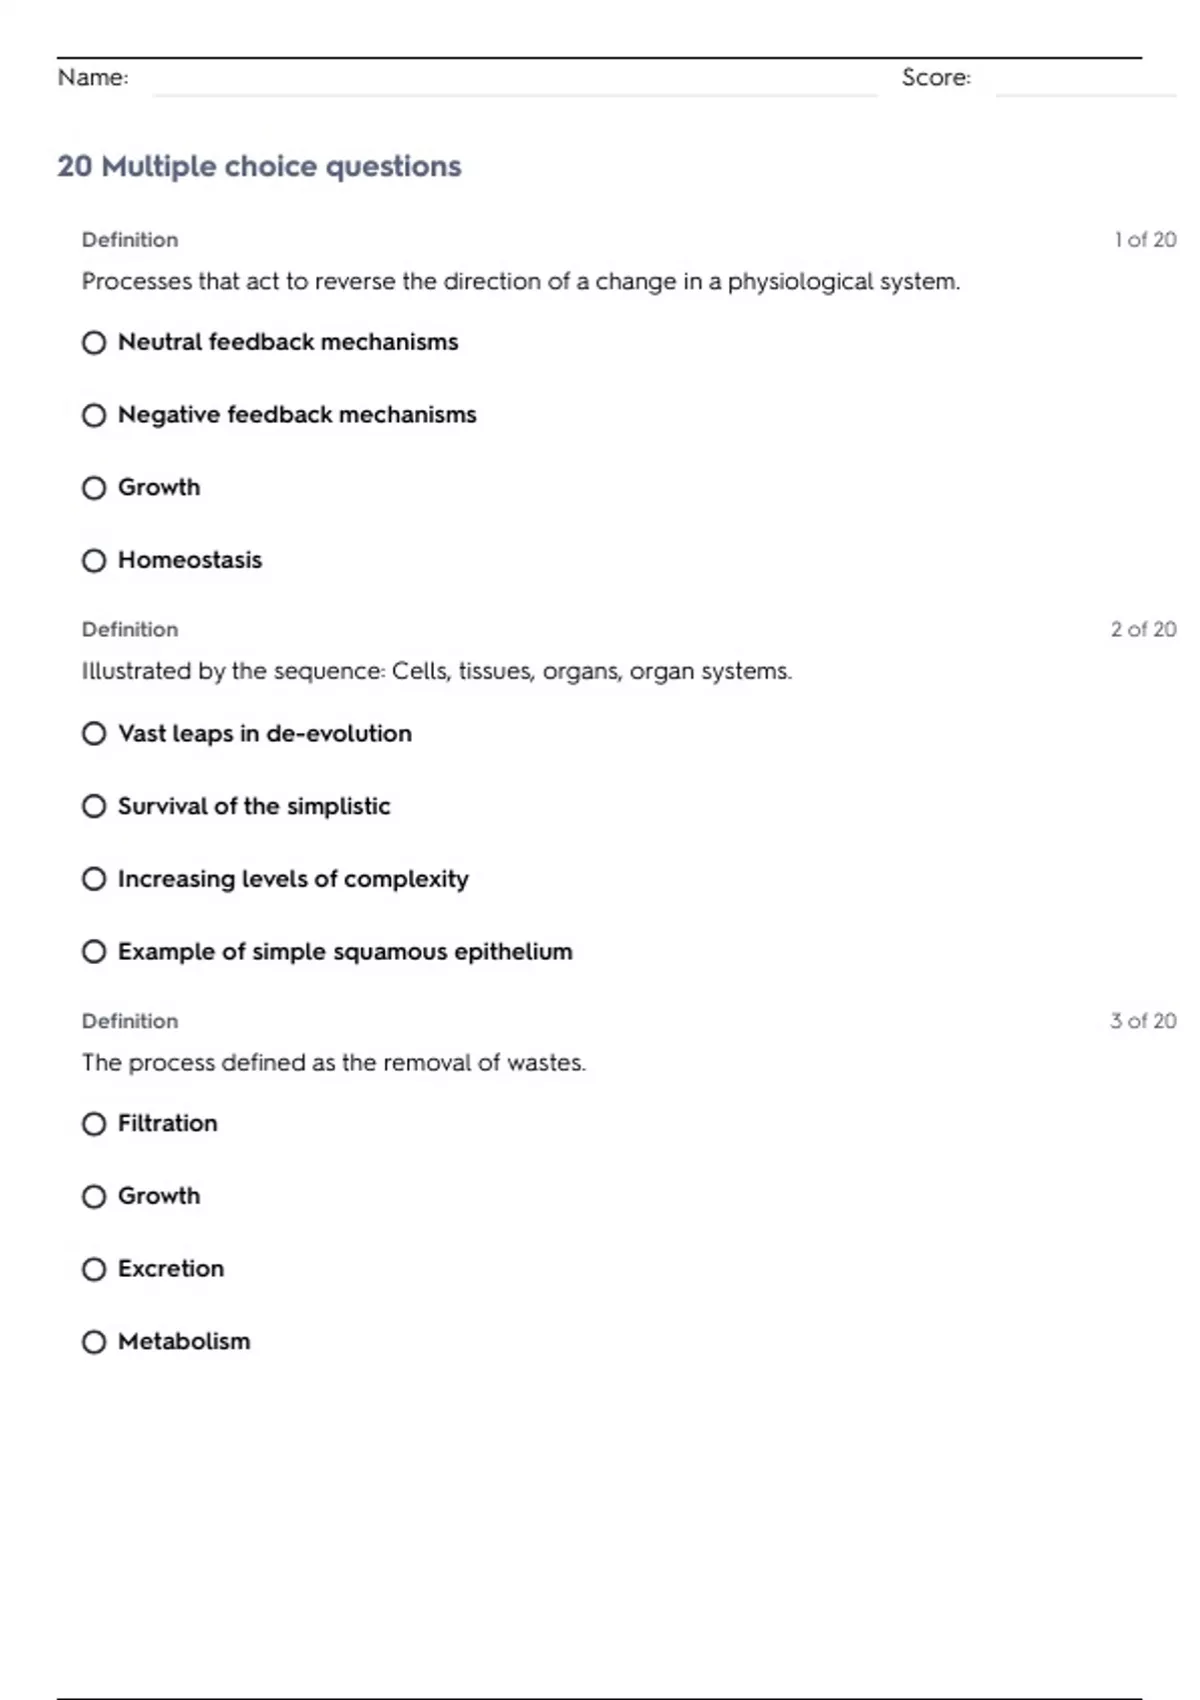Pick the 'Homeostasis' radio option
The width and height of the screenshot is (1200, 1700).
(94, 561)
